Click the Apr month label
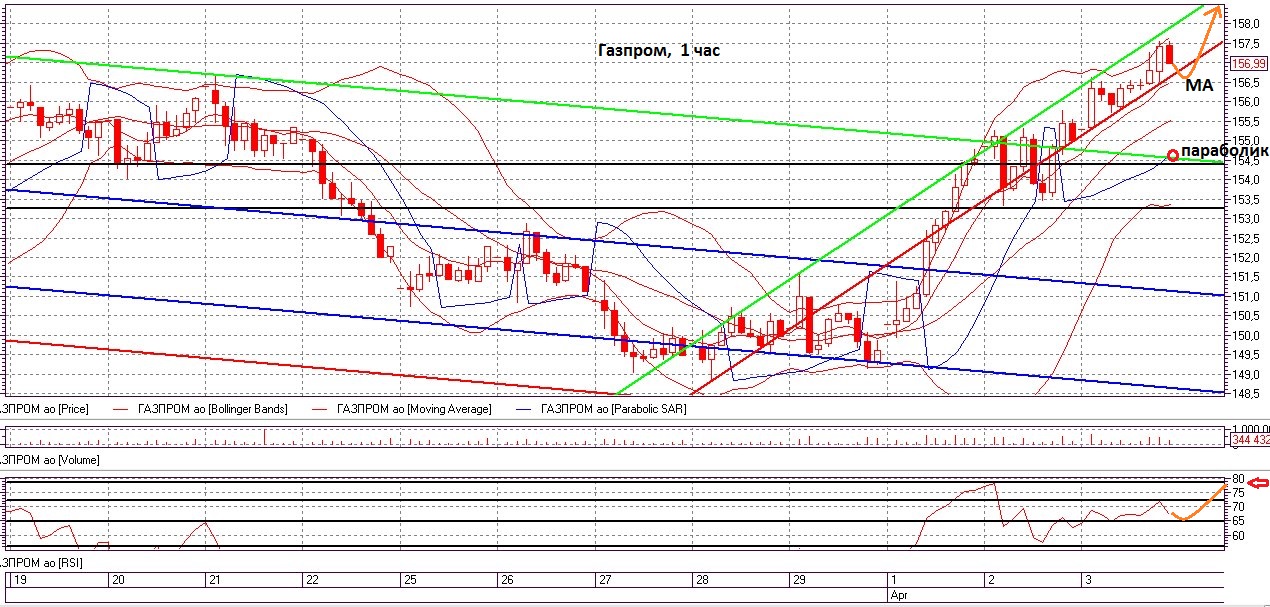The image size is (1270, 607). coord(898,594)
